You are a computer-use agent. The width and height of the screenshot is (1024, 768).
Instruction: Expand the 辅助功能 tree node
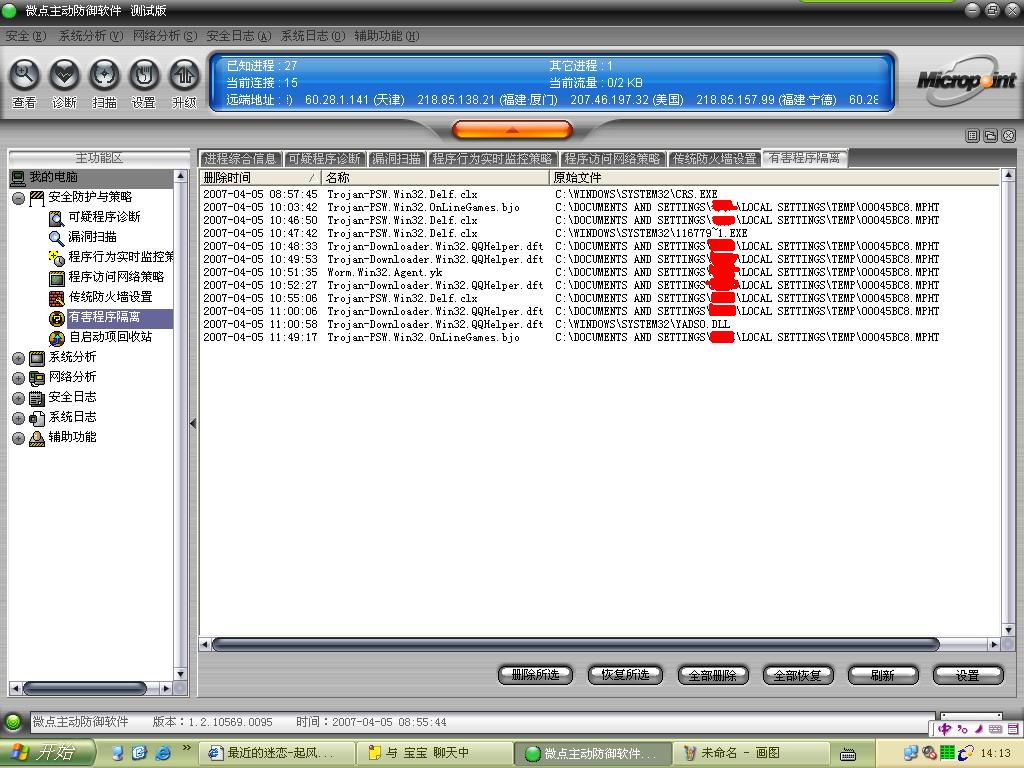[18, 438]
